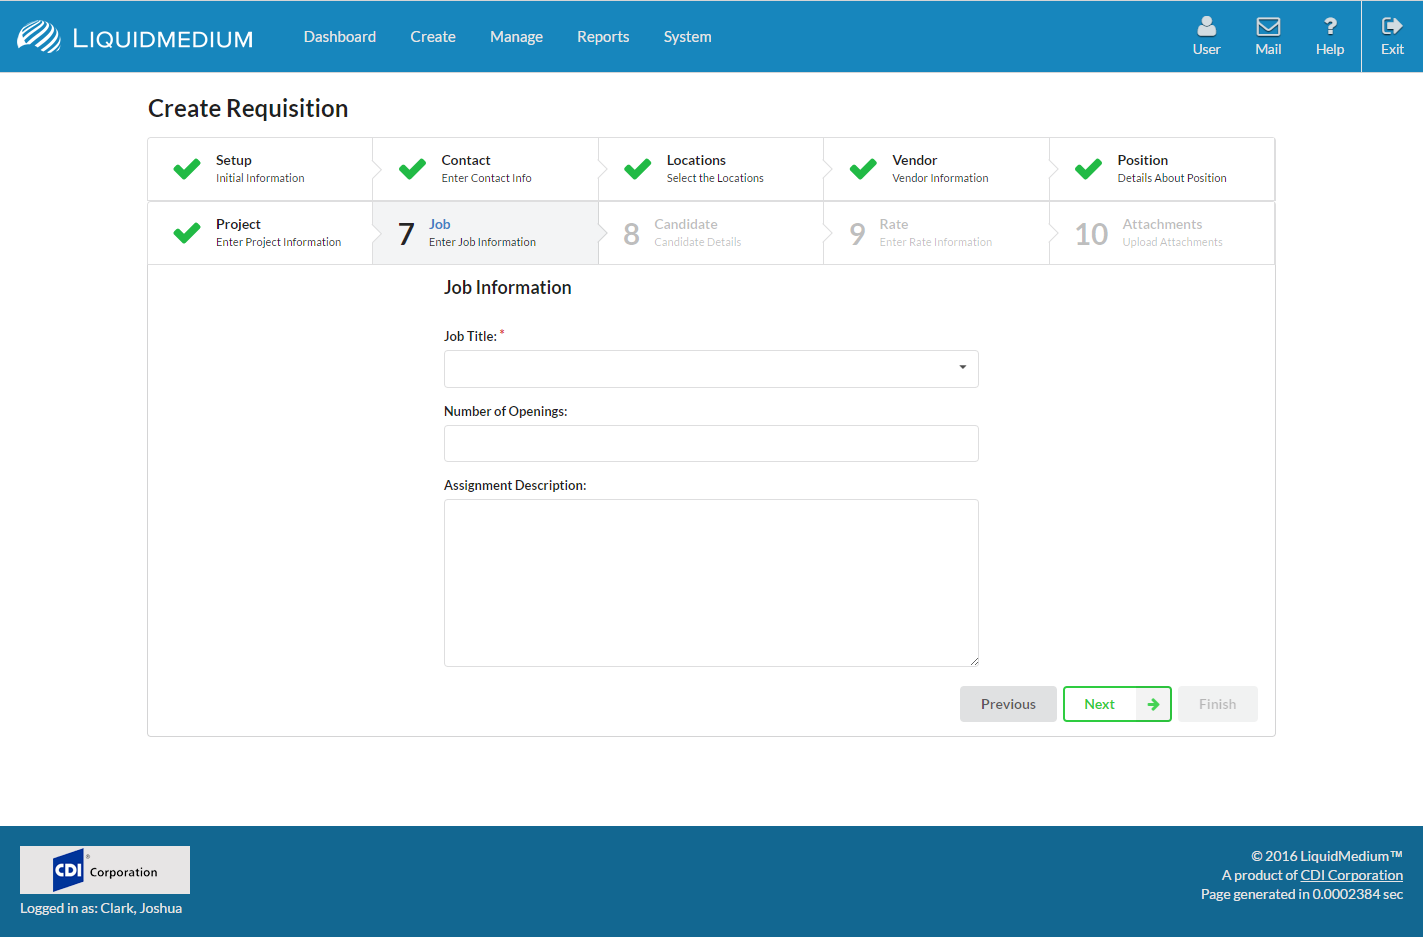Focus the Assignment Description text area

(711, 582)
